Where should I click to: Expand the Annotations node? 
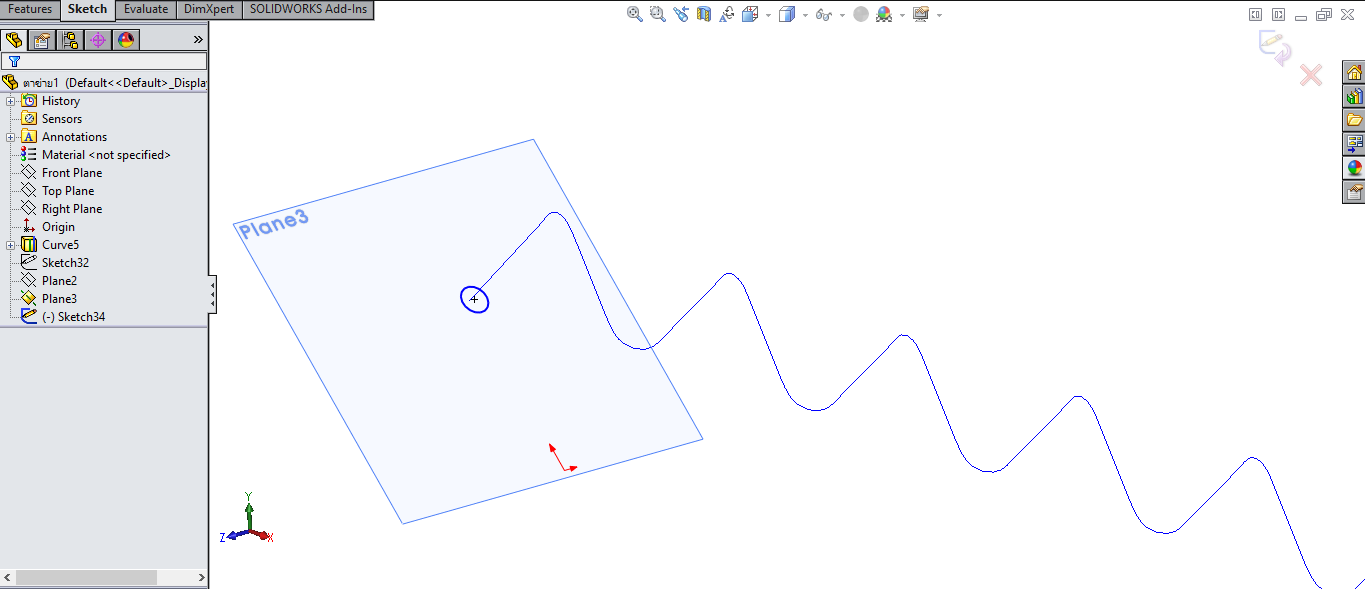click(x=10, y=137)
